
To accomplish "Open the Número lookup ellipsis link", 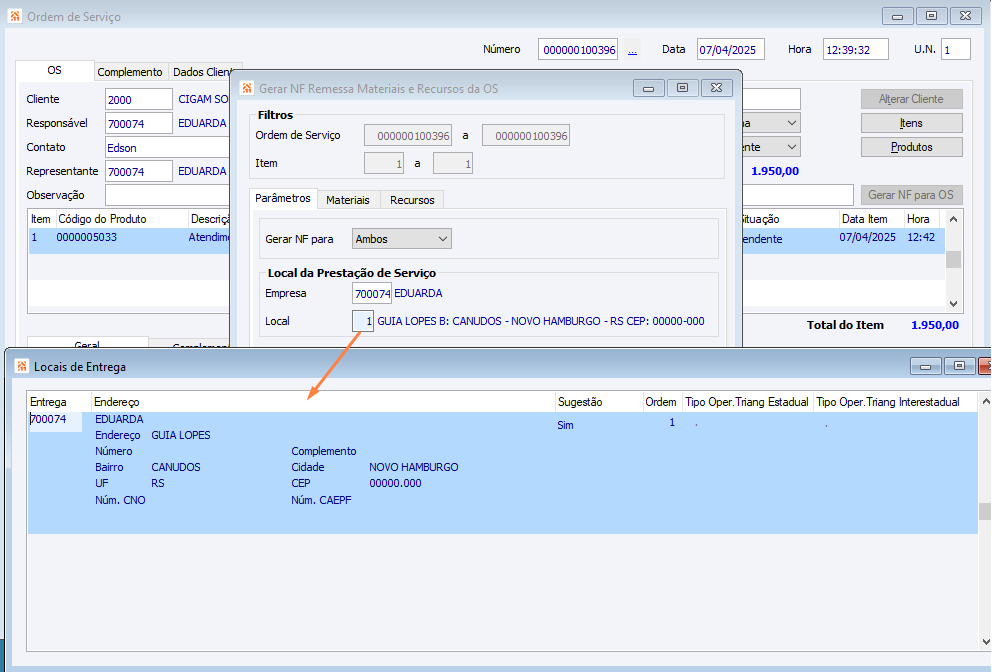I will point(632,50).
